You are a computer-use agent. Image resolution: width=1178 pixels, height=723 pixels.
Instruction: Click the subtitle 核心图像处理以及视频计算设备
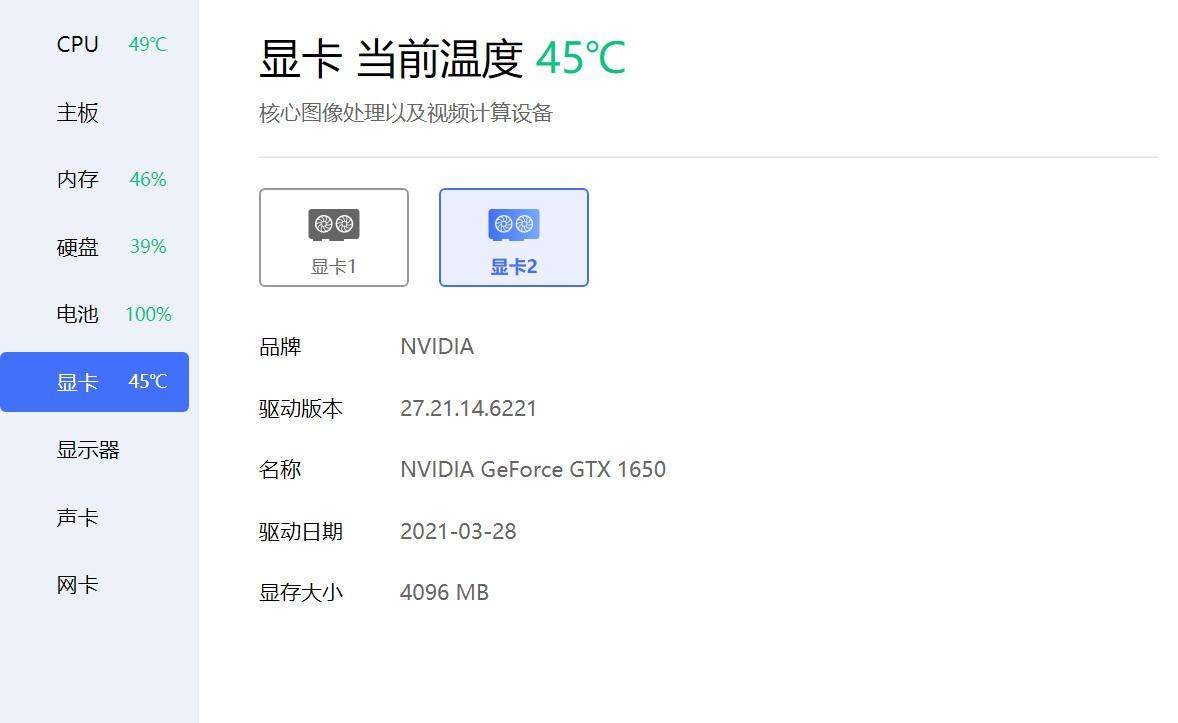click(x=406, y=113)
